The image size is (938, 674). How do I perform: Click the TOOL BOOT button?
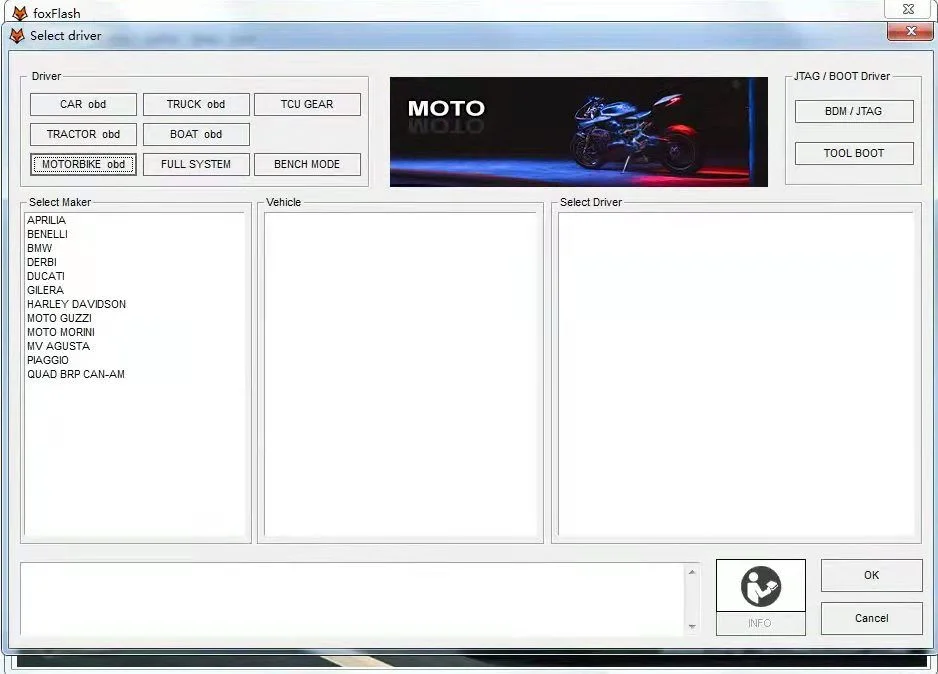[x=854, y=153]
